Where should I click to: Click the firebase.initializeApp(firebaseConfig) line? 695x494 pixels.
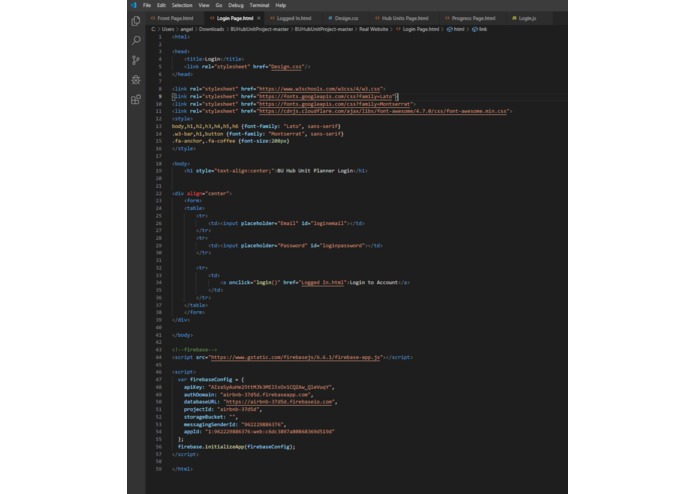[x=236, y=447]
